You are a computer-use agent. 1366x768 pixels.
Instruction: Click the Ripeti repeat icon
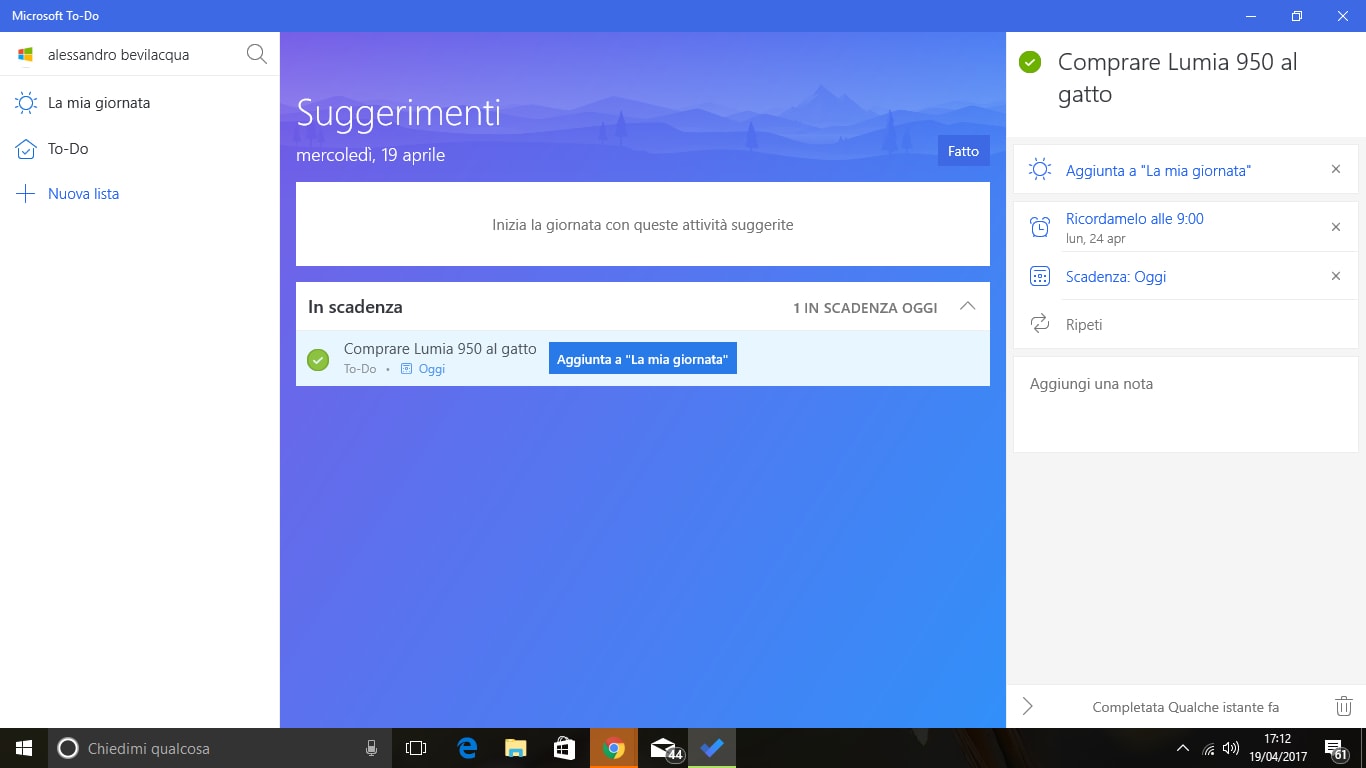[1039, 324]
